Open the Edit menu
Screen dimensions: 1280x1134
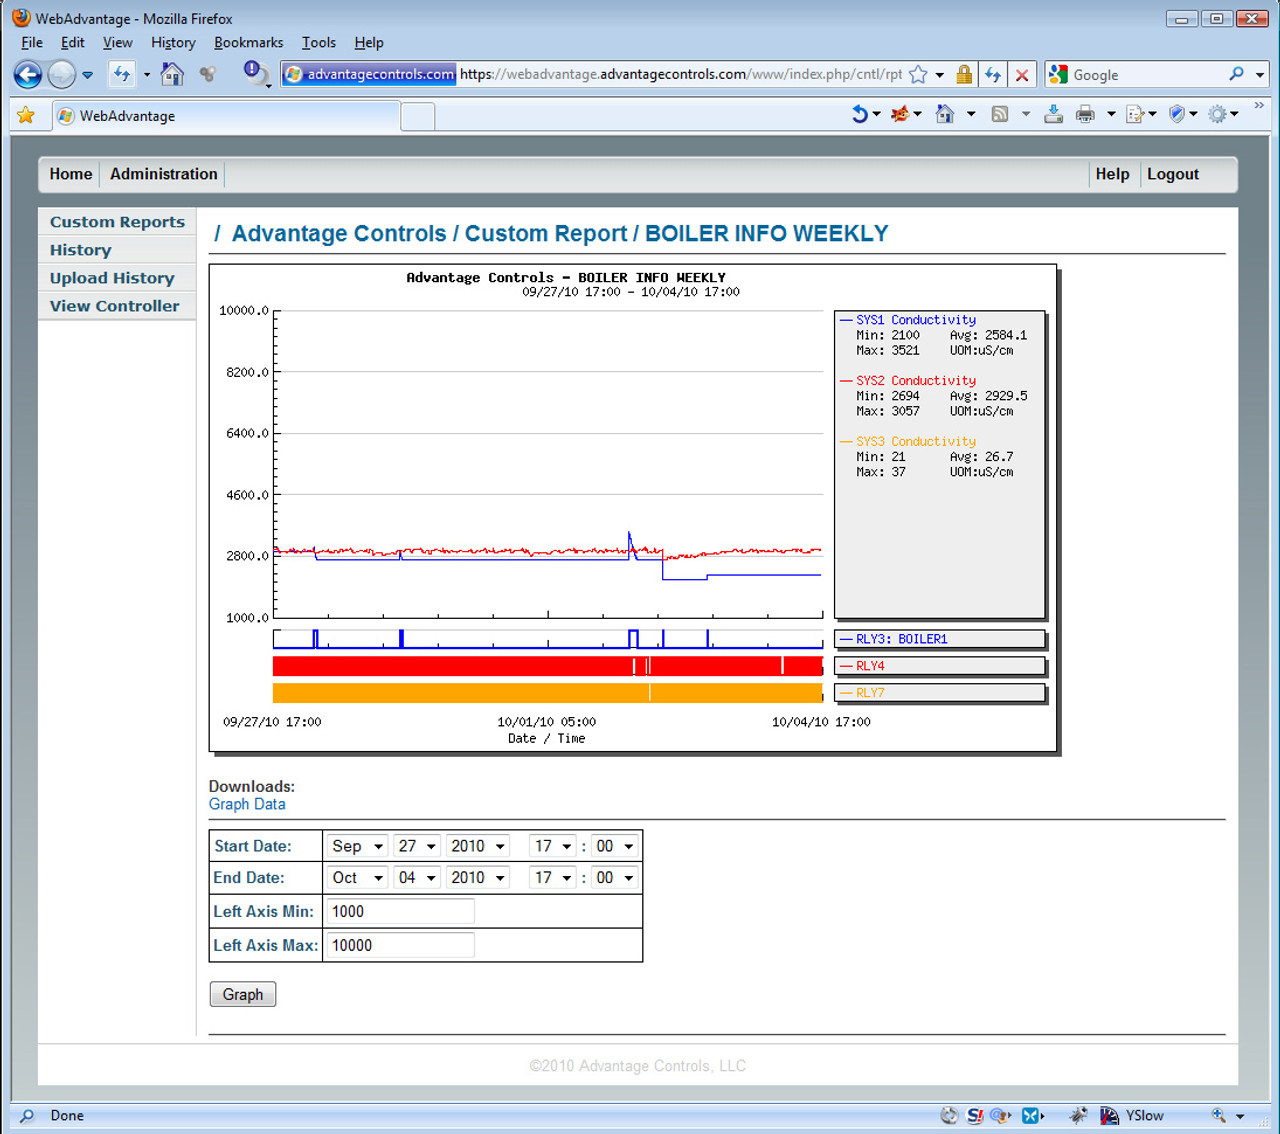click(72, 43)
